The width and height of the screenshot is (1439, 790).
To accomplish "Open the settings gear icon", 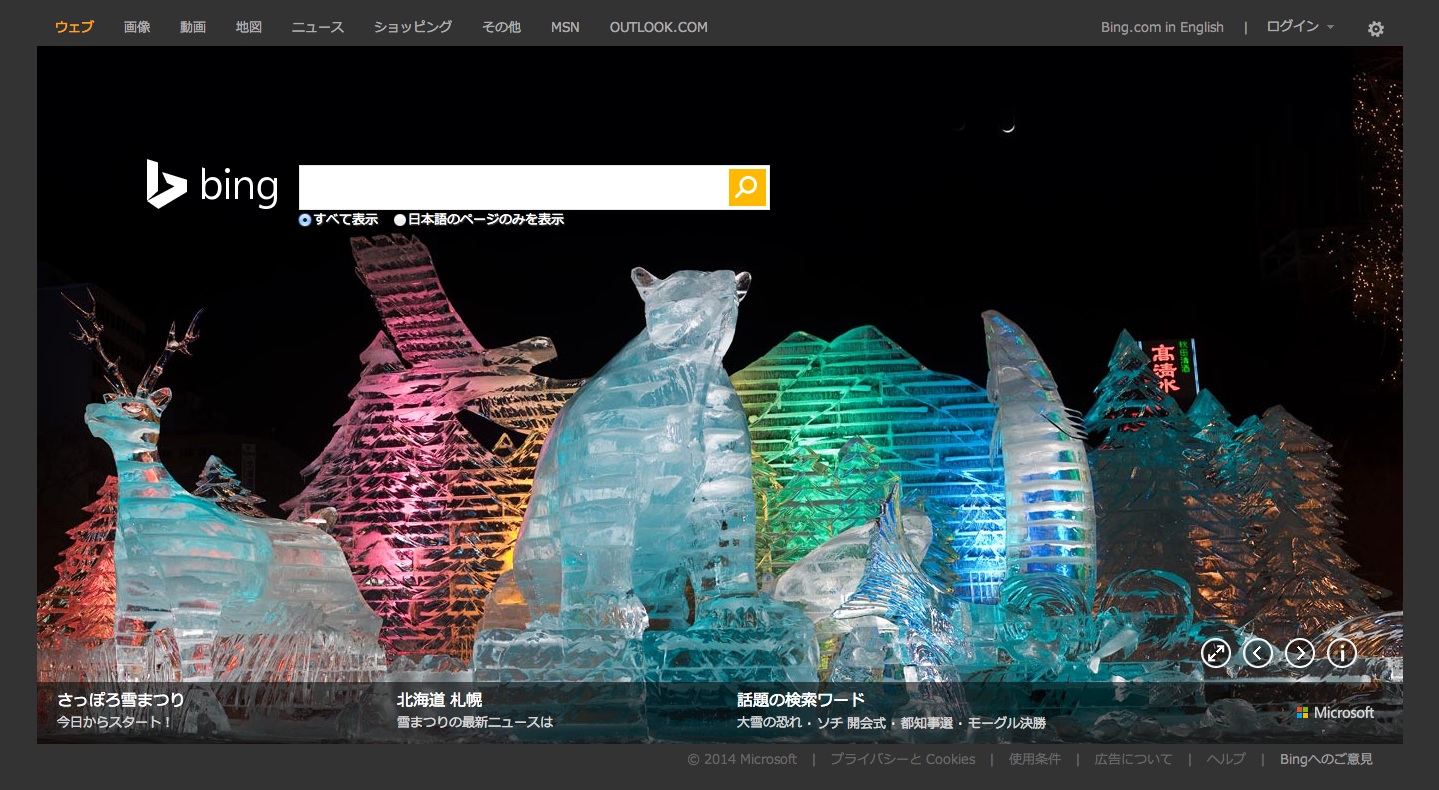I will (1376, 29).
